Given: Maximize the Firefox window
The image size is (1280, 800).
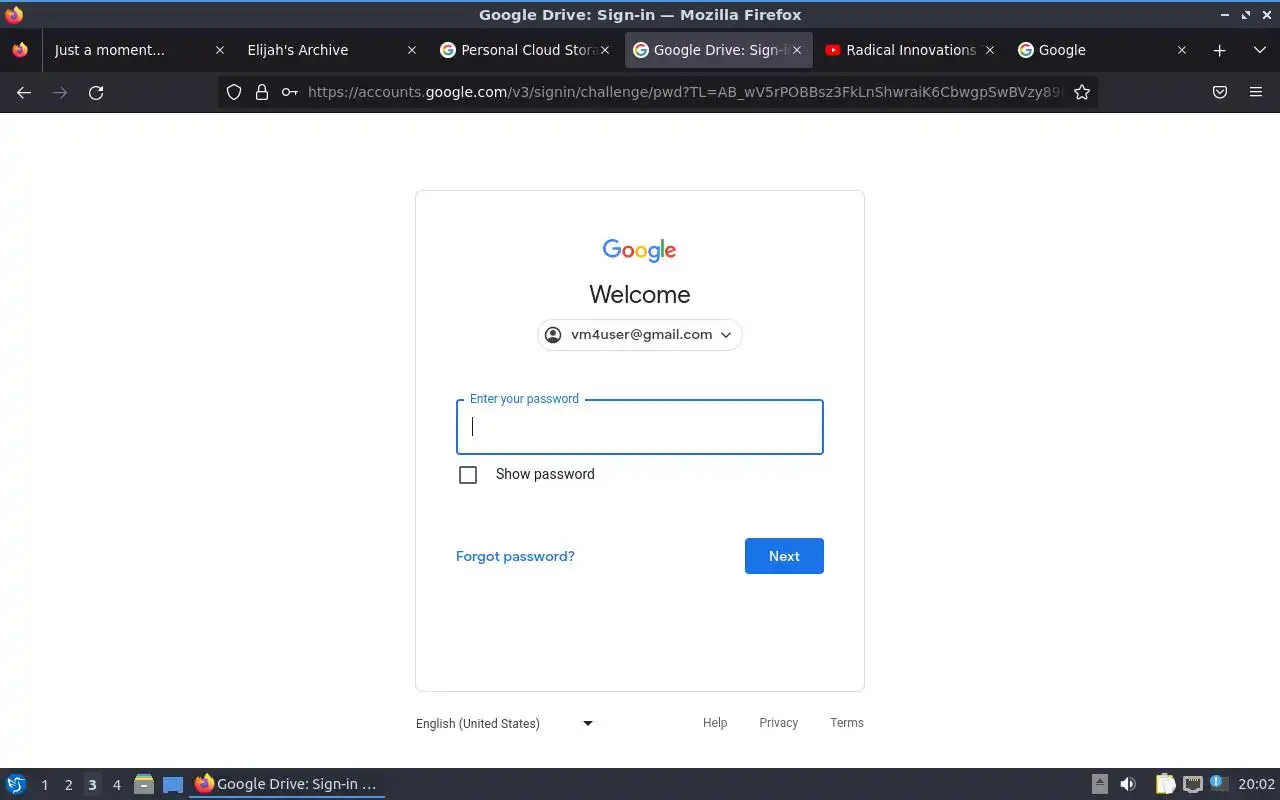Looking at the screenshot, I should pyautogui.click(x=1246, y=15).
